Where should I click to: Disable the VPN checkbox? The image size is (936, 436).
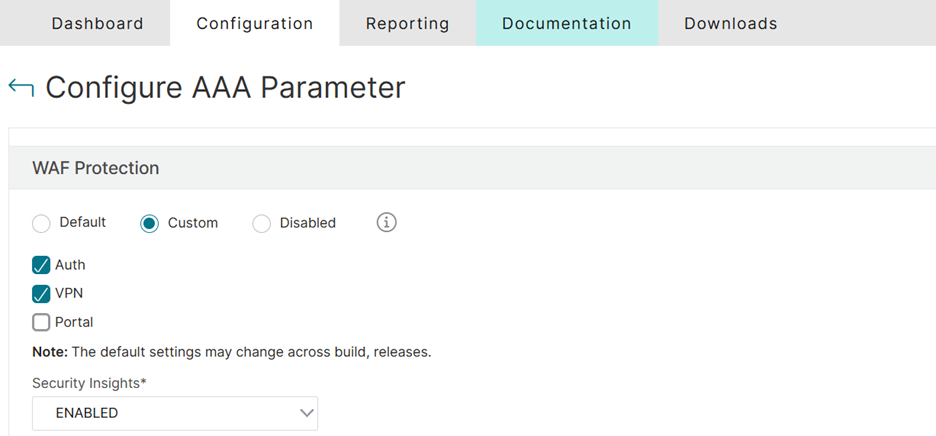click(x=42, y=294)
